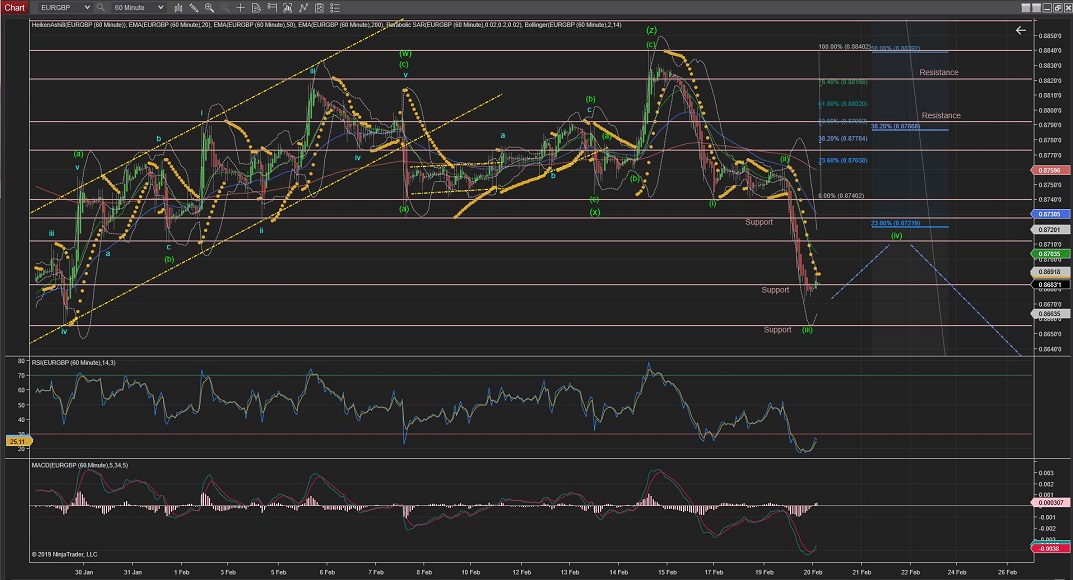The height and width of the screenshot is (580, 1073).
Task: Click the blue 0.87385 price marker
Action: coord(1050,214)
